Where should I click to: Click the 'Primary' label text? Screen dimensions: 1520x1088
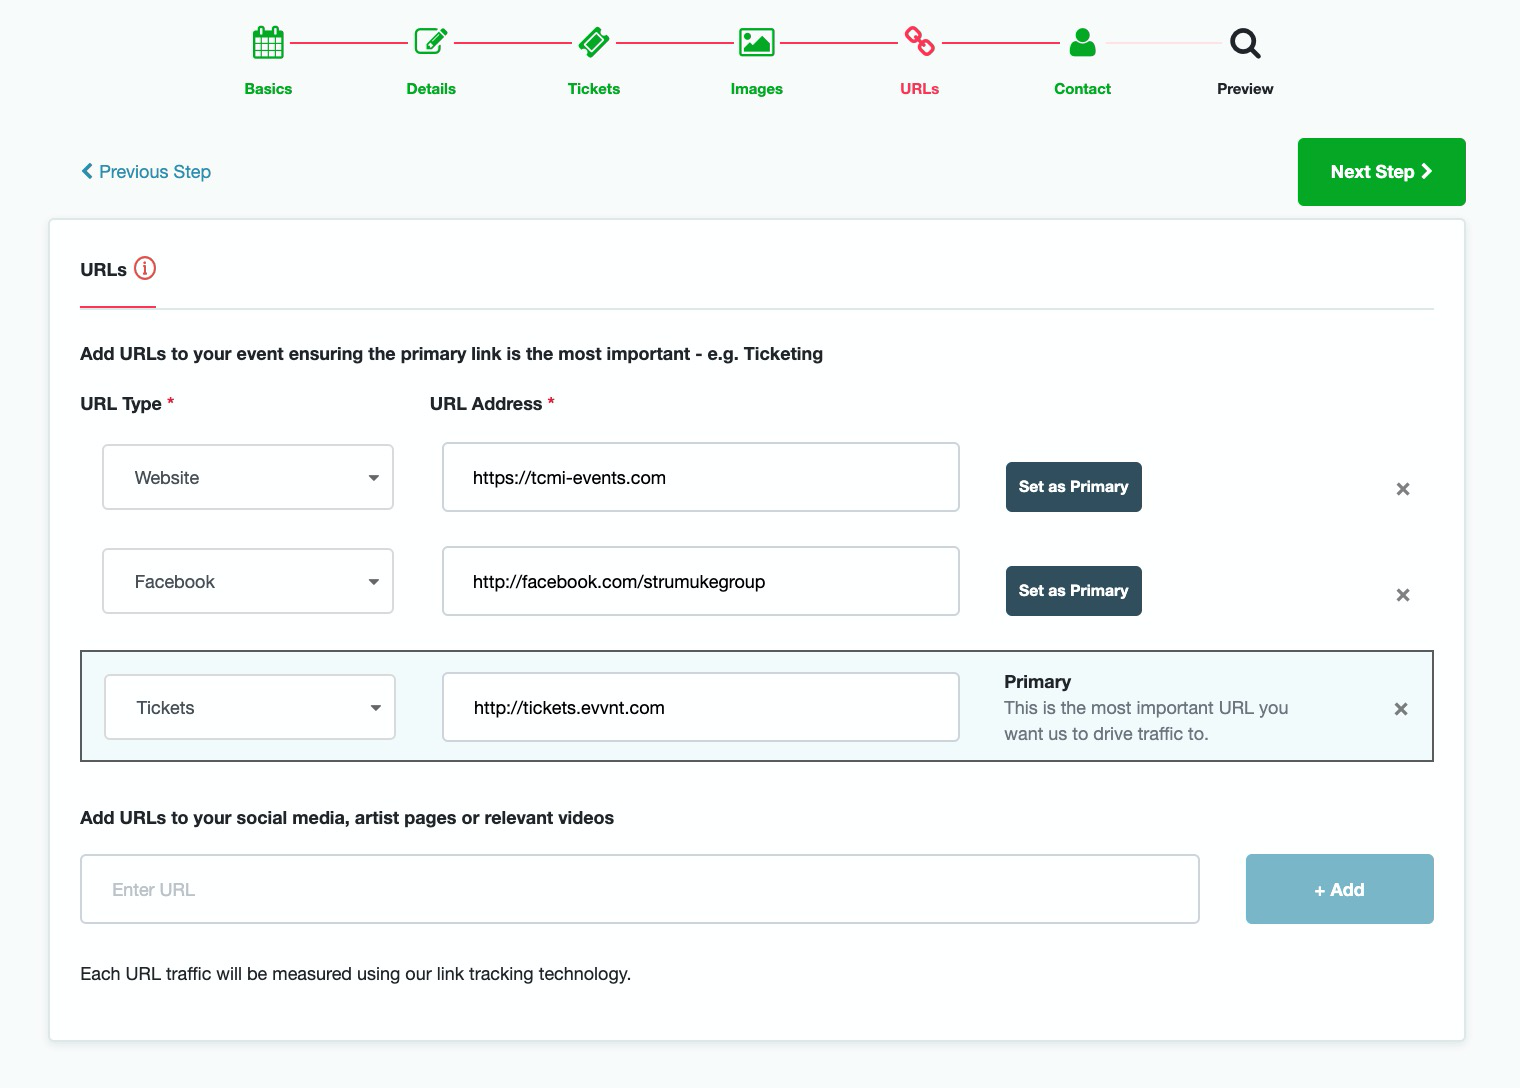click(1037, 682)
